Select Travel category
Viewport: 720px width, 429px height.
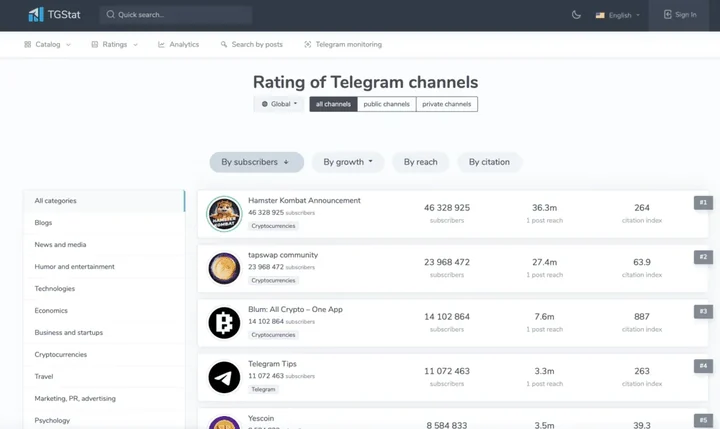(104, 377)
